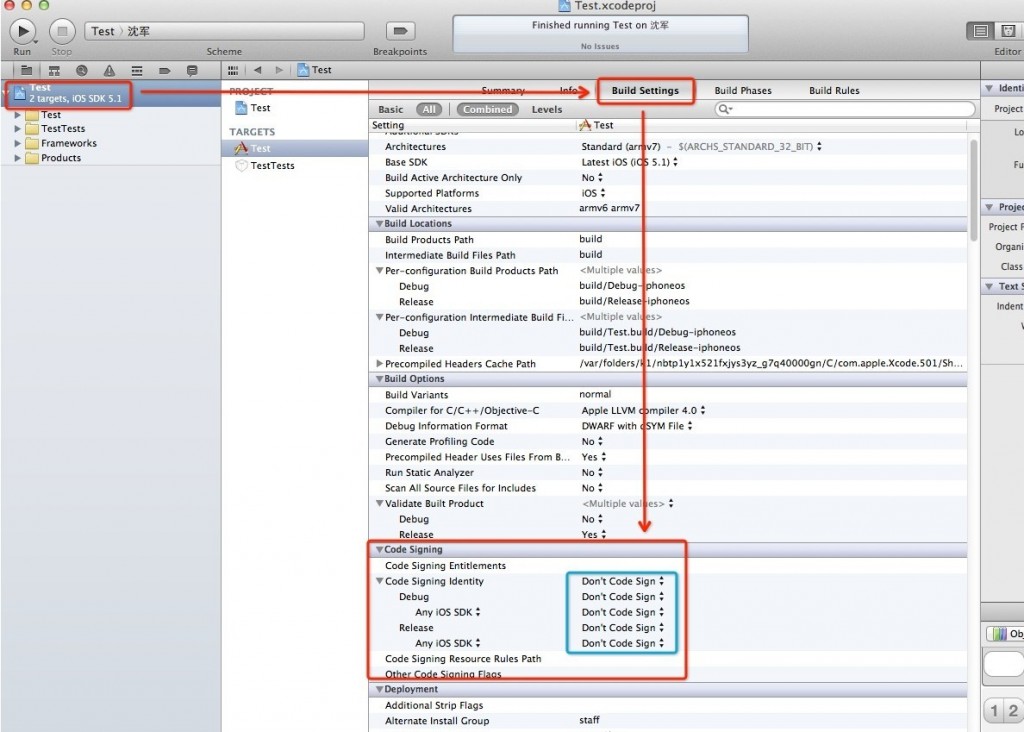The width and height of the screenshot is (1024, 732).
Task: Open the Build Phases tab
Action: pos(743,91)
